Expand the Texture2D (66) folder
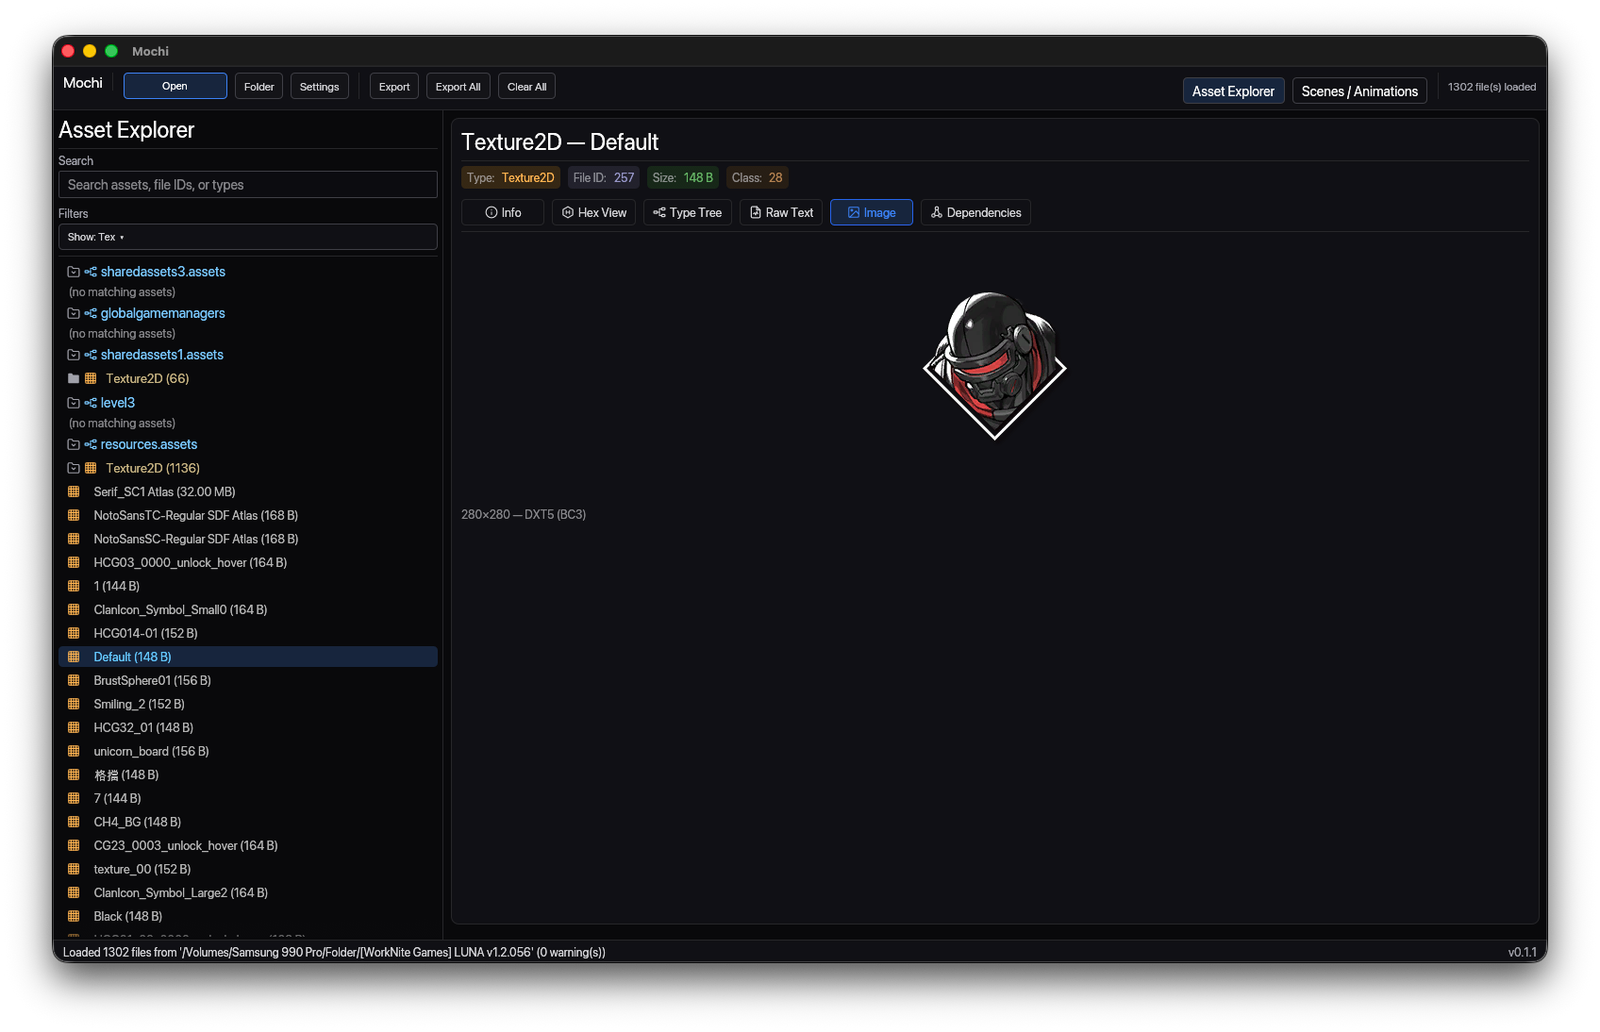Image resolution: width=1600 pixels, height=1032 pixels. click(73, 379)
